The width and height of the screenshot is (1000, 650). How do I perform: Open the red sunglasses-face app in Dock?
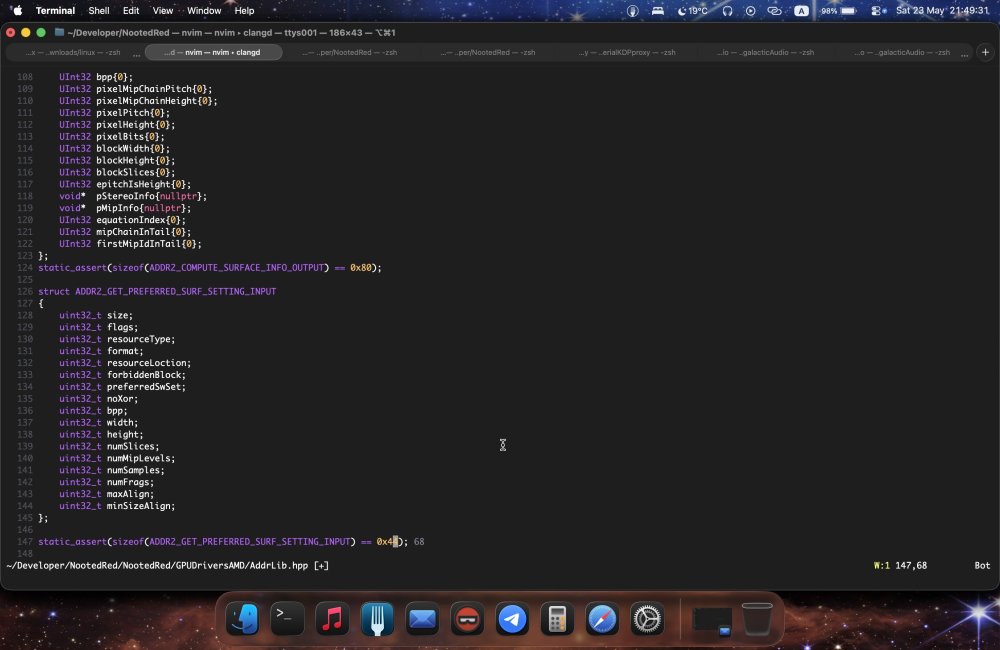coord(467,619)
